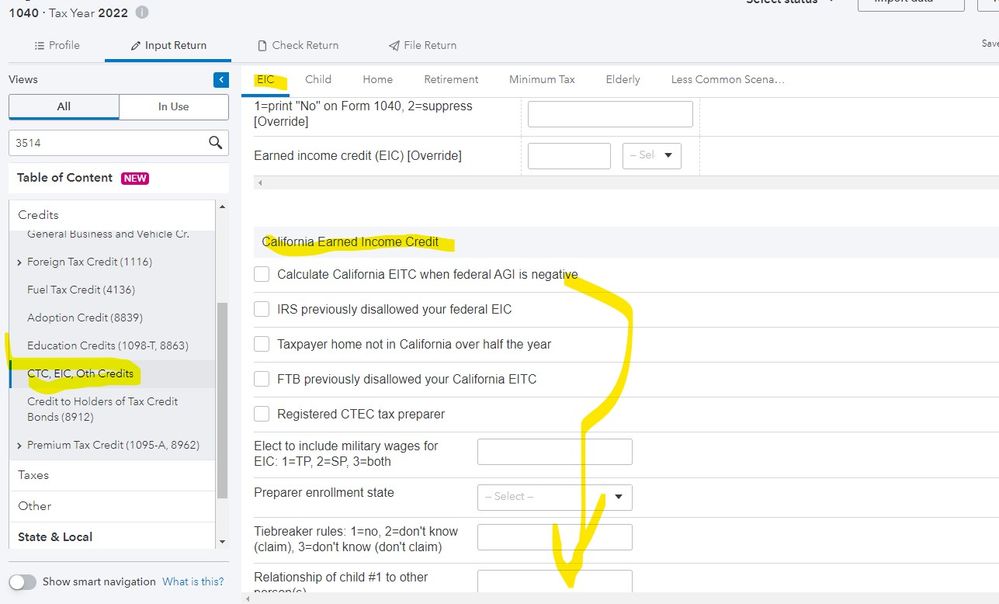Viewport: 999px width, 604px height.
Task: Switch to the Check Return tab
Action: pos(298,45)
